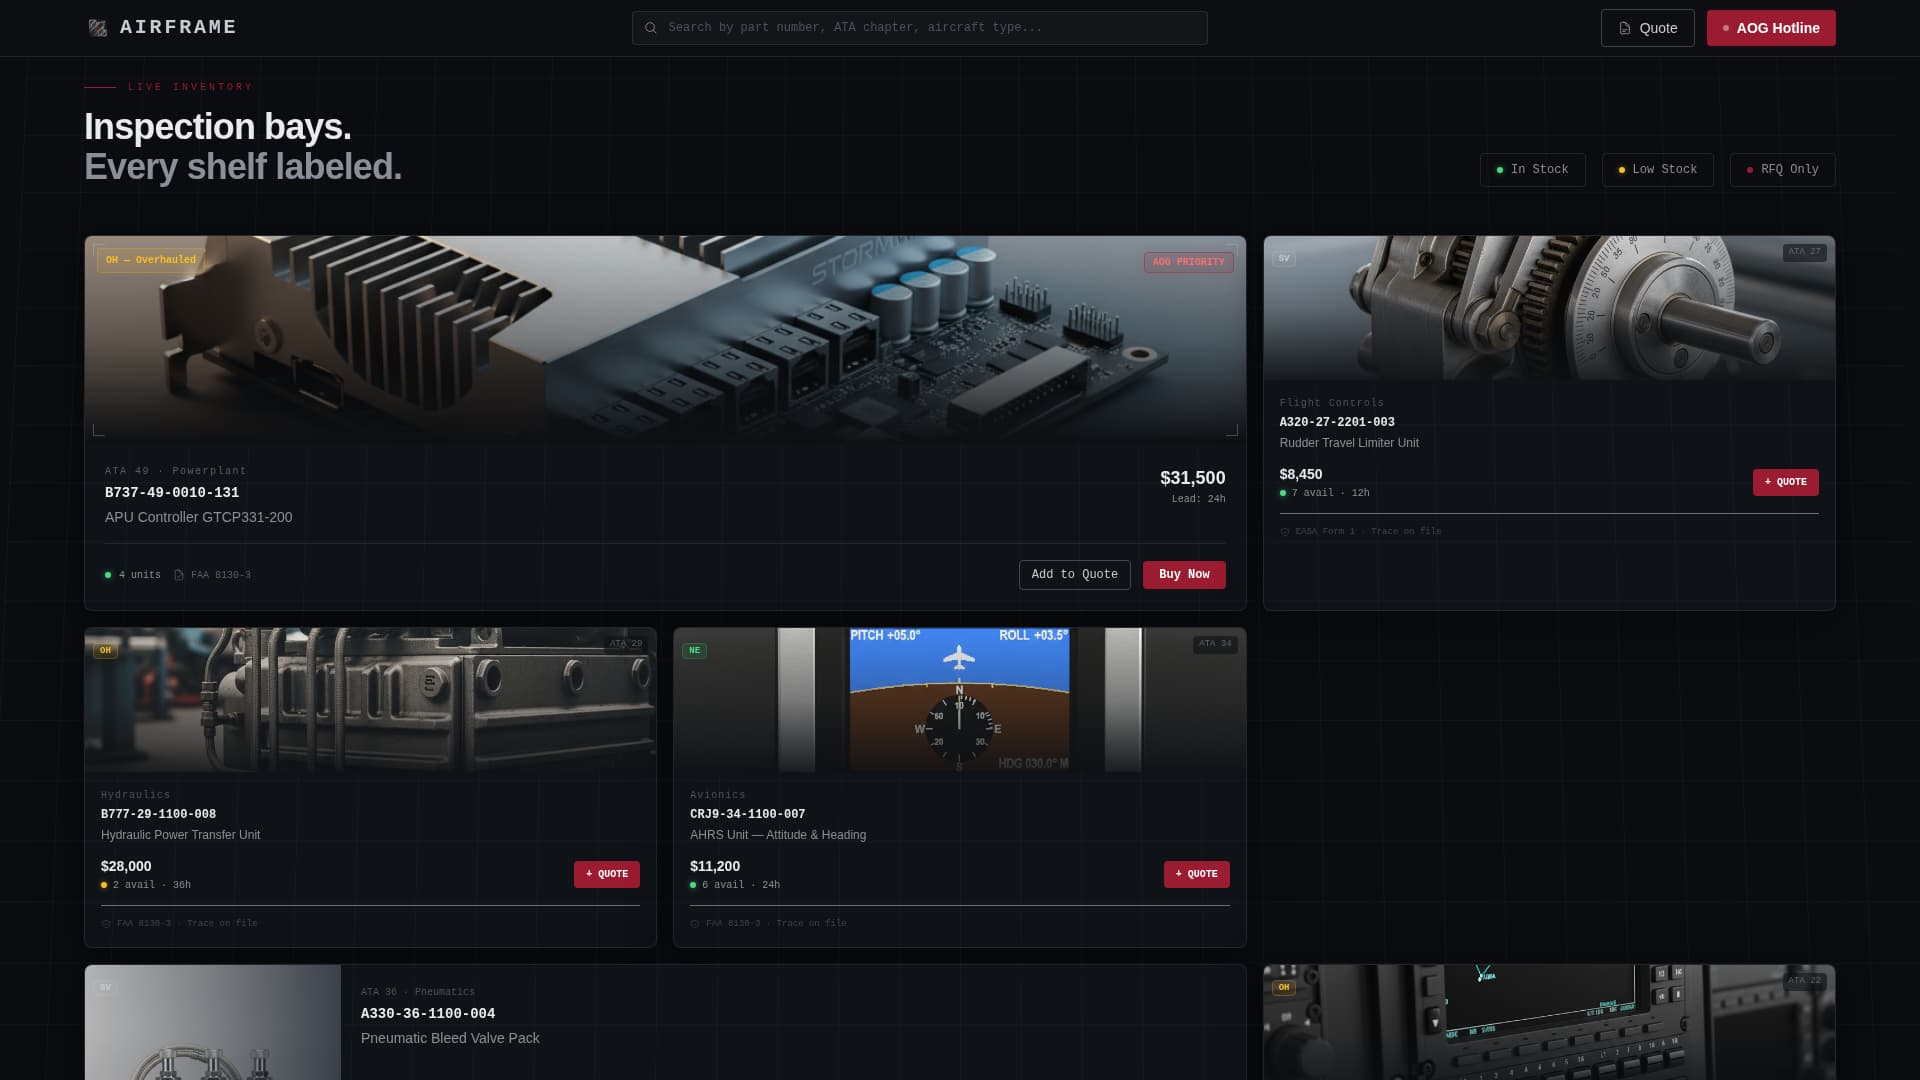The image size is (1920, 1080).
Task: Add the APU Controller to quote
Action: click(x=1074, y=575)
